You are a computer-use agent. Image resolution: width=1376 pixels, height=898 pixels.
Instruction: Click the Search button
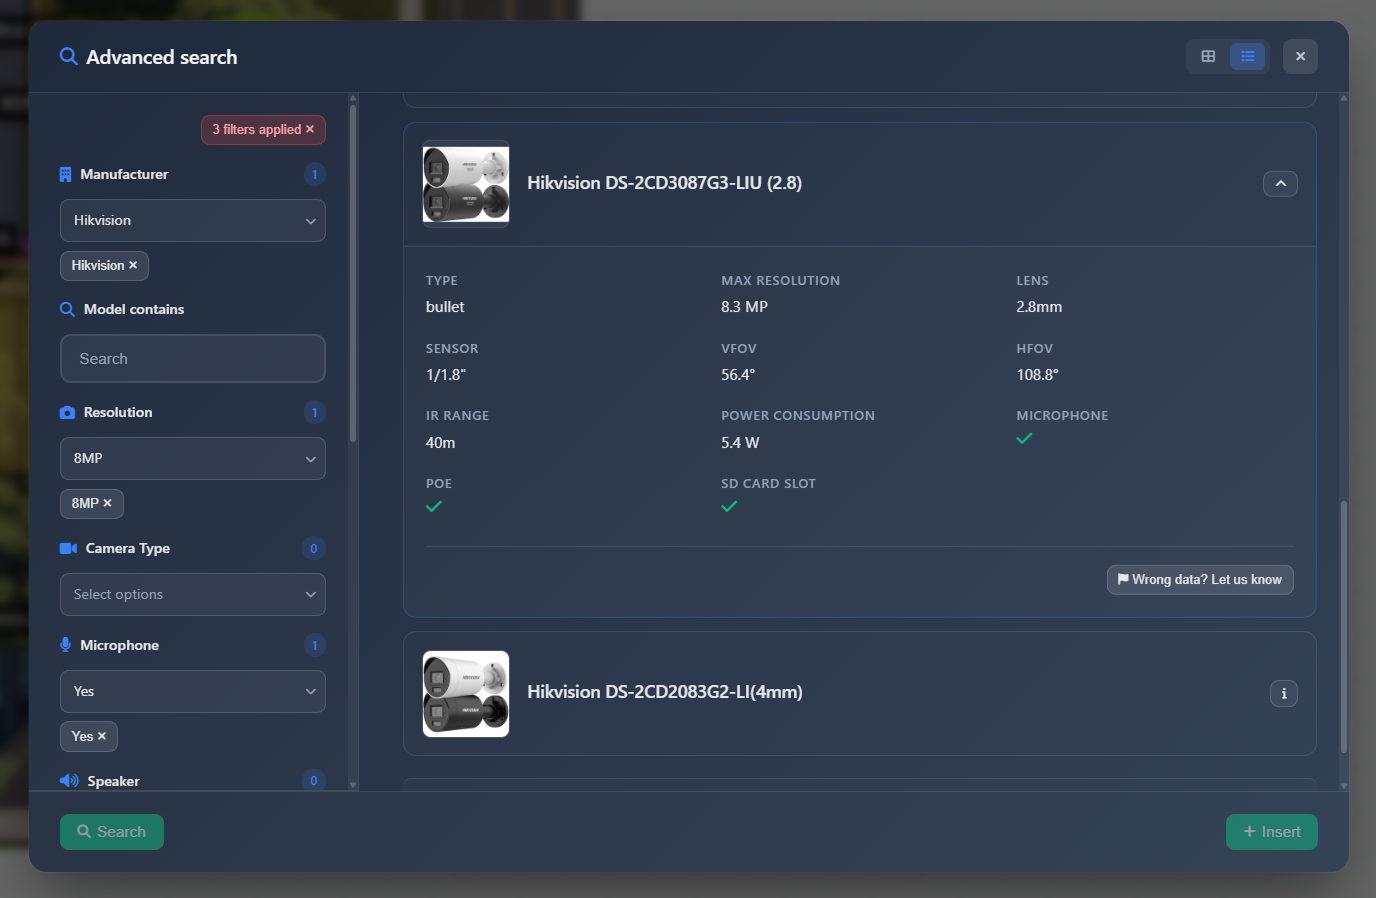[x=111, y=831]
